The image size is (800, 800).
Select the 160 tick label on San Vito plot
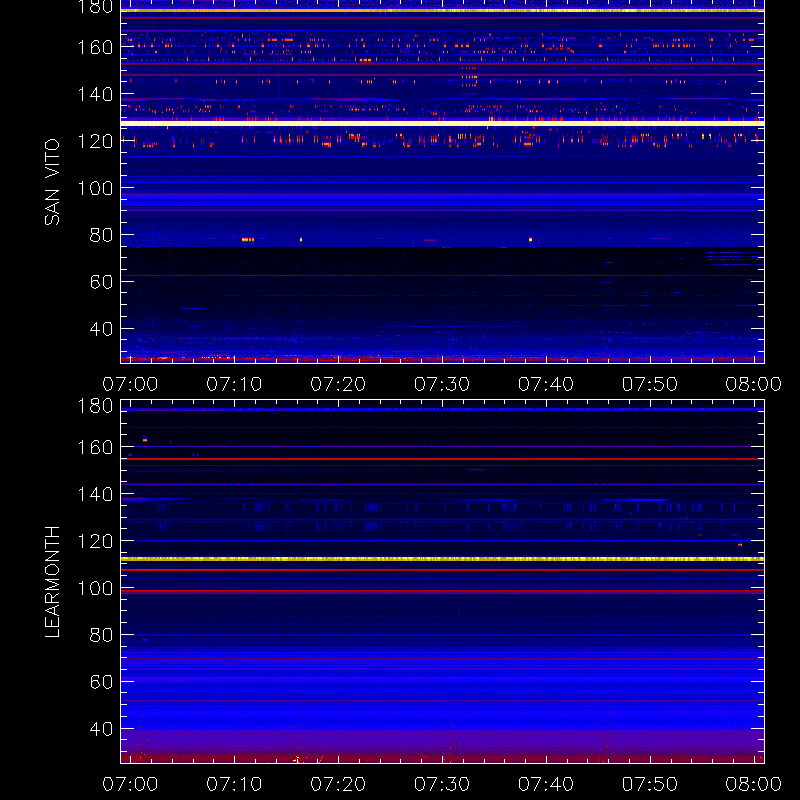pos(95,47)
